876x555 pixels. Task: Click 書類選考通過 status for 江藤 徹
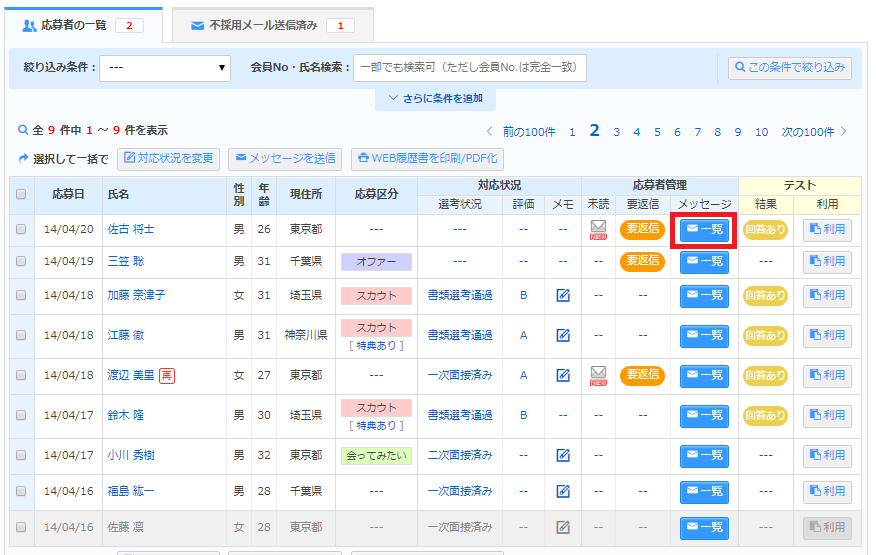coord(460,335)
